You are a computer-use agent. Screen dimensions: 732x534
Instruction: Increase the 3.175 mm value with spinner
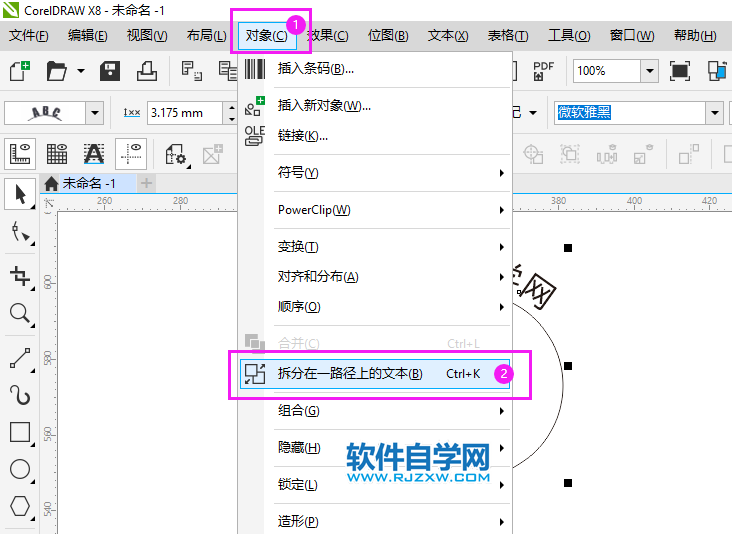pos(232,108)
